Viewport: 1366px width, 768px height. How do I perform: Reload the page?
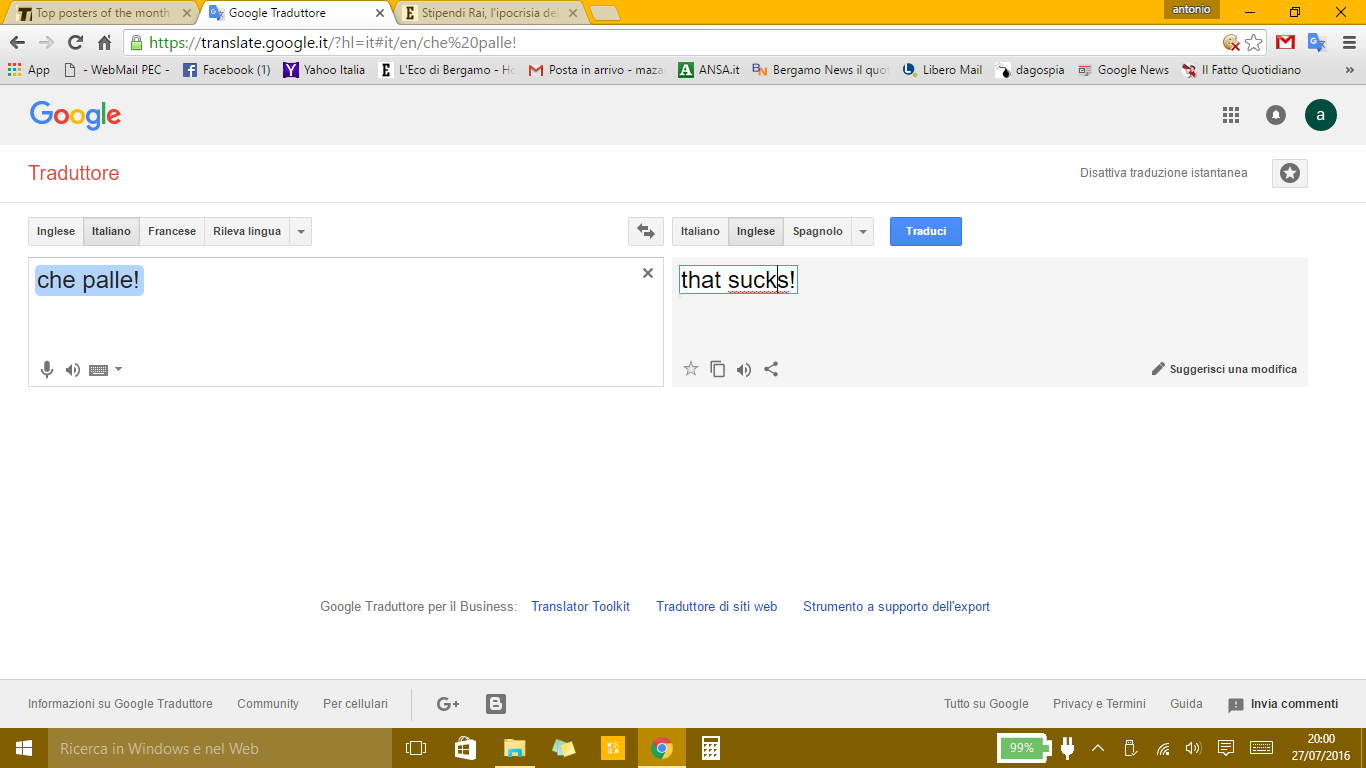[x=75, y=43]
